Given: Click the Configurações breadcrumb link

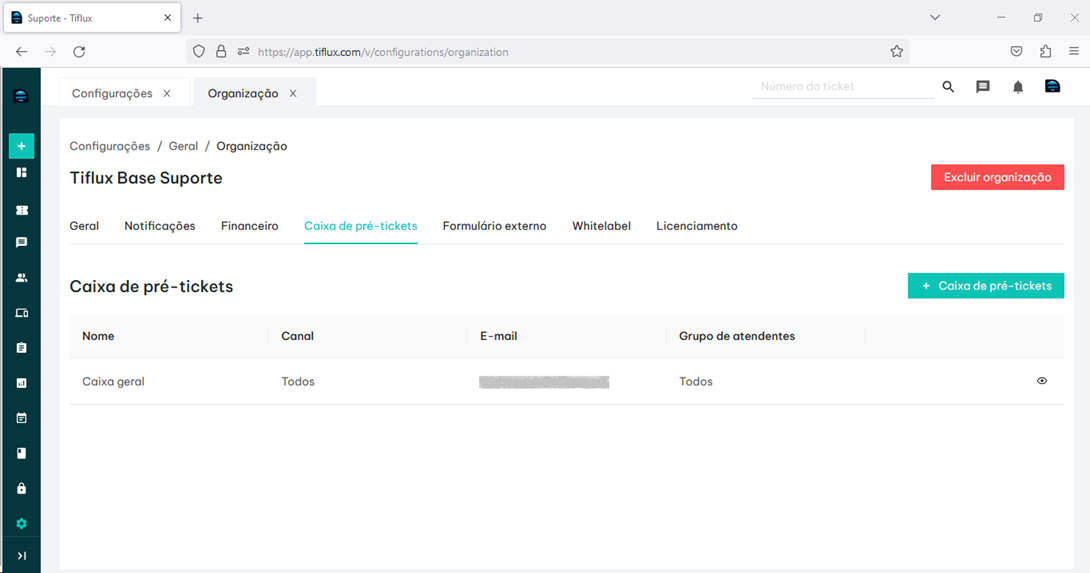Looking at the screenshot, I should pyautogui.click(x=110, y=146).
